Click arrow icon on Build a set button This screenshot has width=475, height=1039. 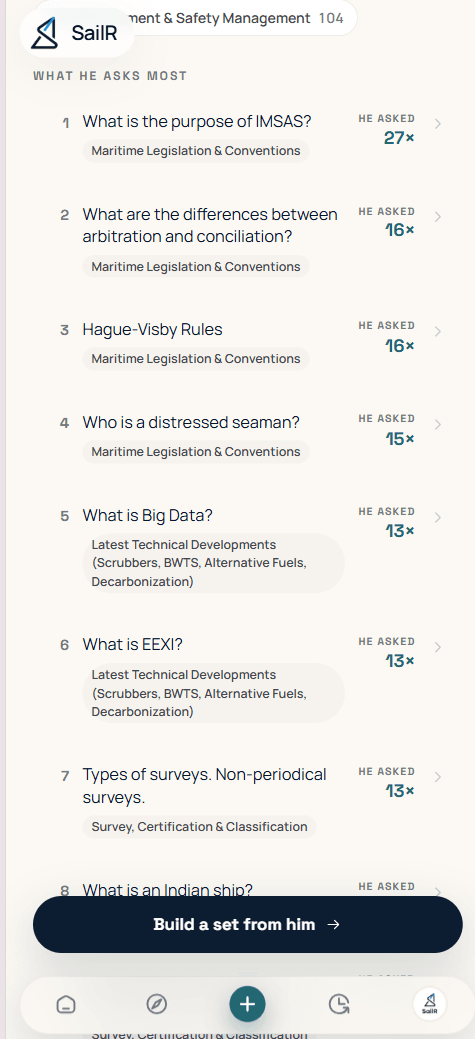334,924
